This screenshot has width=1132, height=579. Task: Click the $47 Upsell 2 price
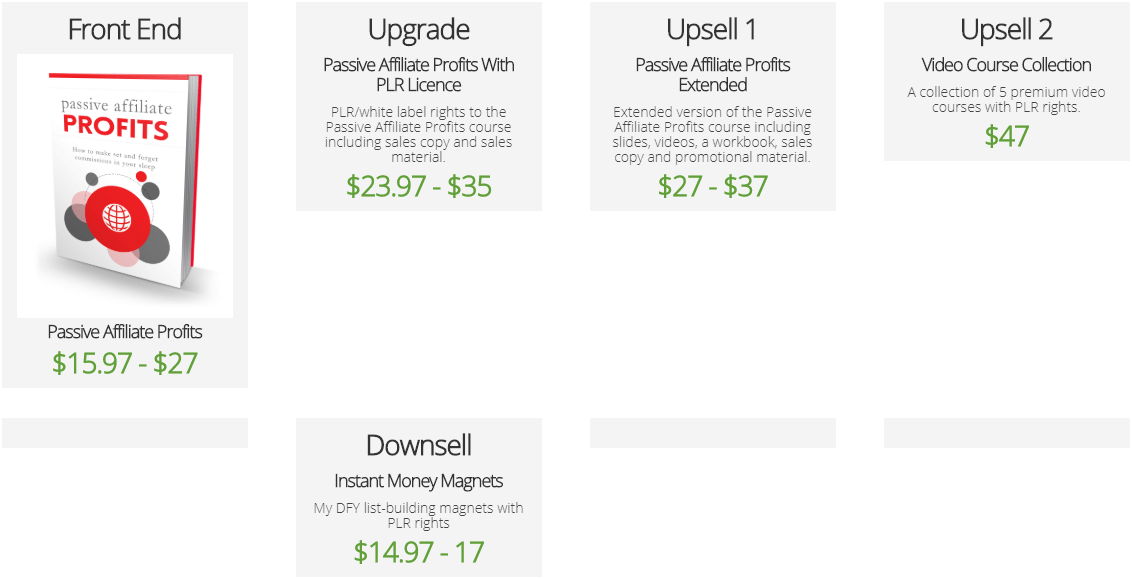point(1006,136)
